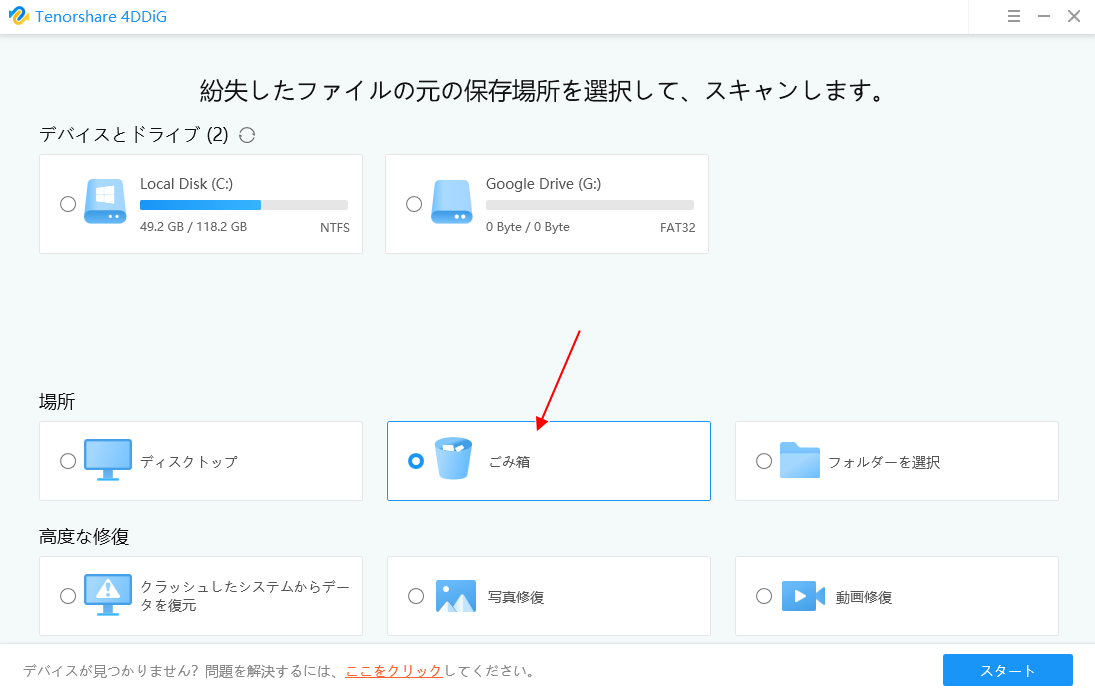Click the 写真修復 picture icon
This screenshot has height=692, width=1095.
tap(456, 596)
